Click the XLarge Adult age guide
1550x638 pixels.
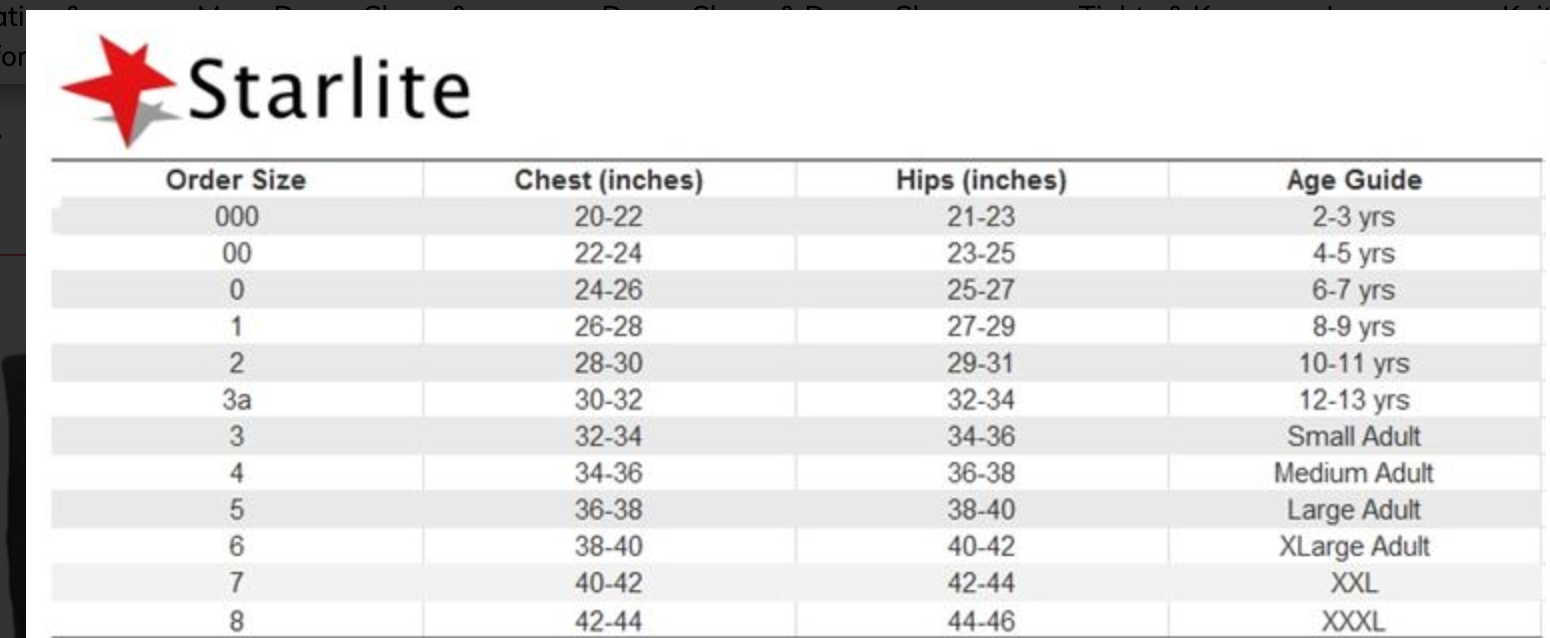[x=1354, y=546]
